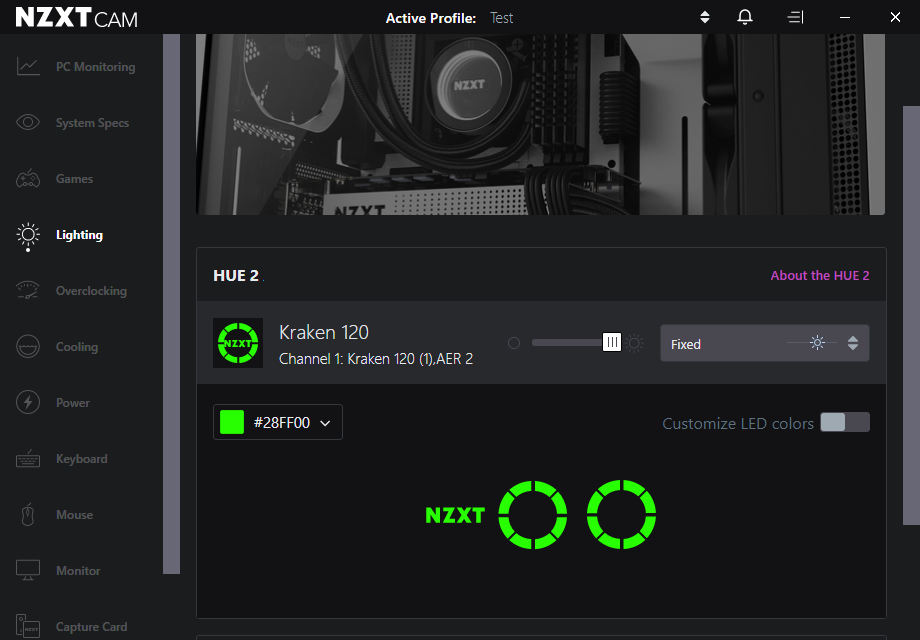Open the settings menu icon
The width and height of the screenshot is (920, 640).
pos(795,17)
